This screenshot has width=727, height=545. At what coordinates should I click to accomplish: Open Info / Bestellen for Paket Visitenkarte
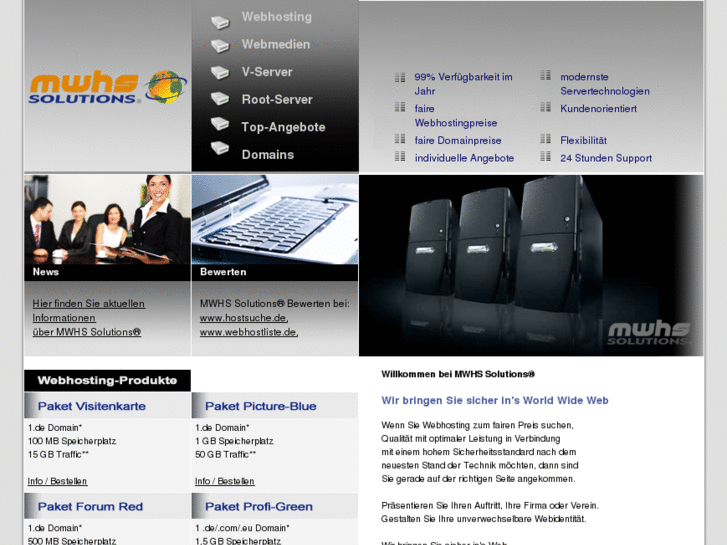(x=57, y=481)
